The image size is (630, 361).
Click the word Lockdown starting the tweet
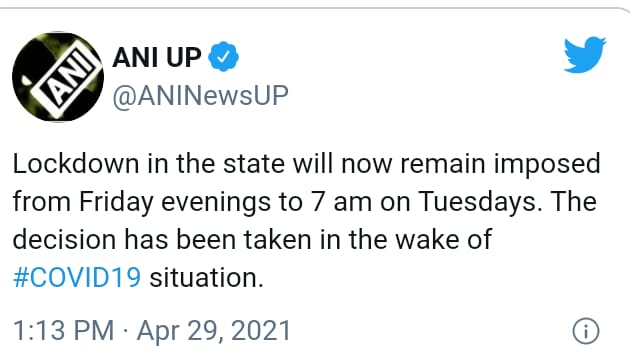pos(76,164)
